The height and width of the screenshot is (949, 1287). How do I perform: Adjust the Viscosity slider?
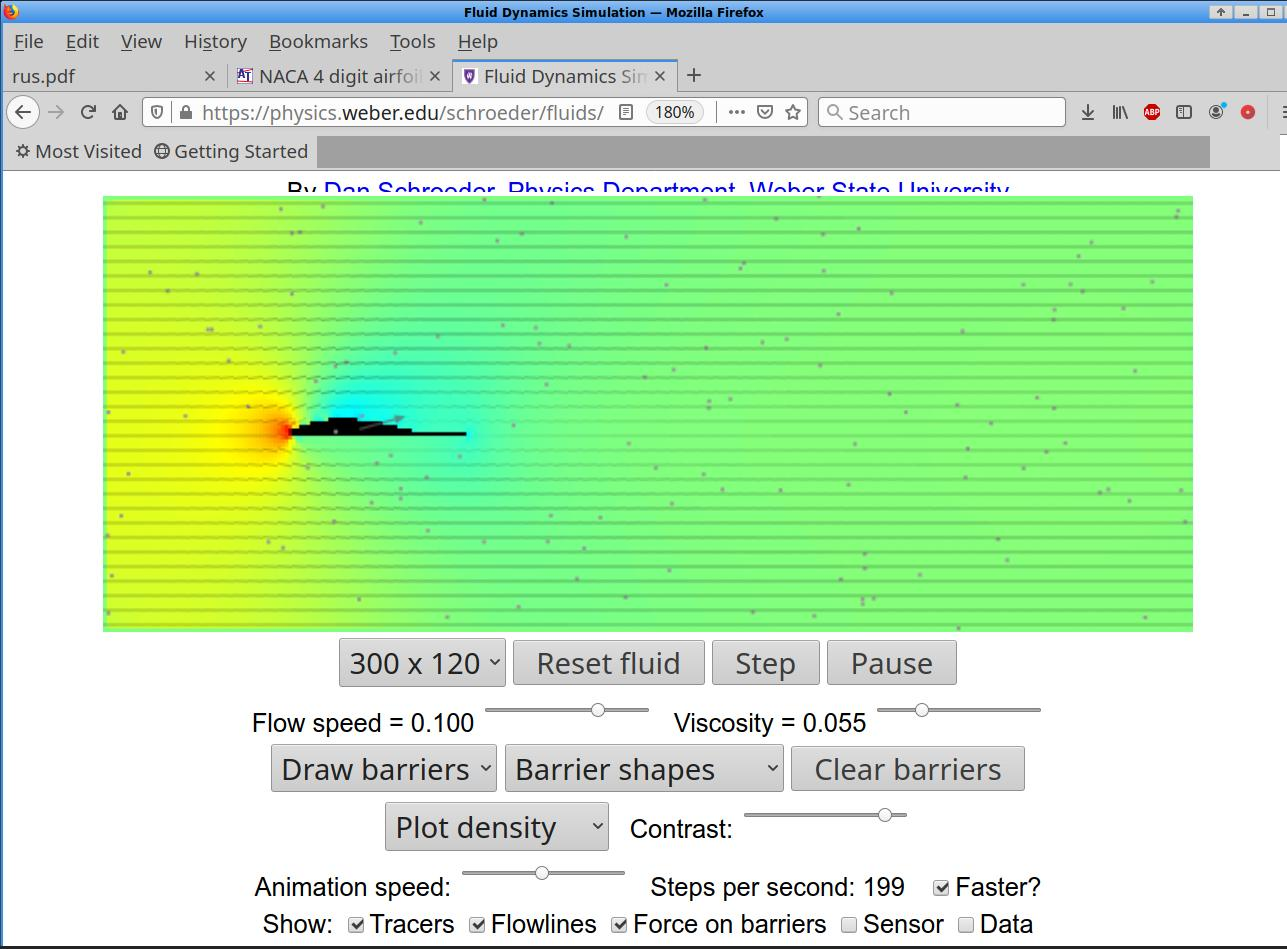[x=959, y=710]
